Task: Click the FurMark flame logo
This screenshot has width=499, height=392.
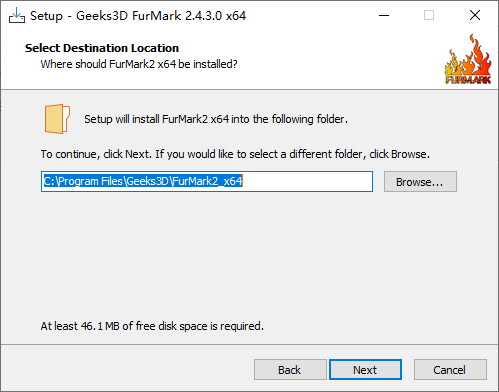Action: (468, 59)
